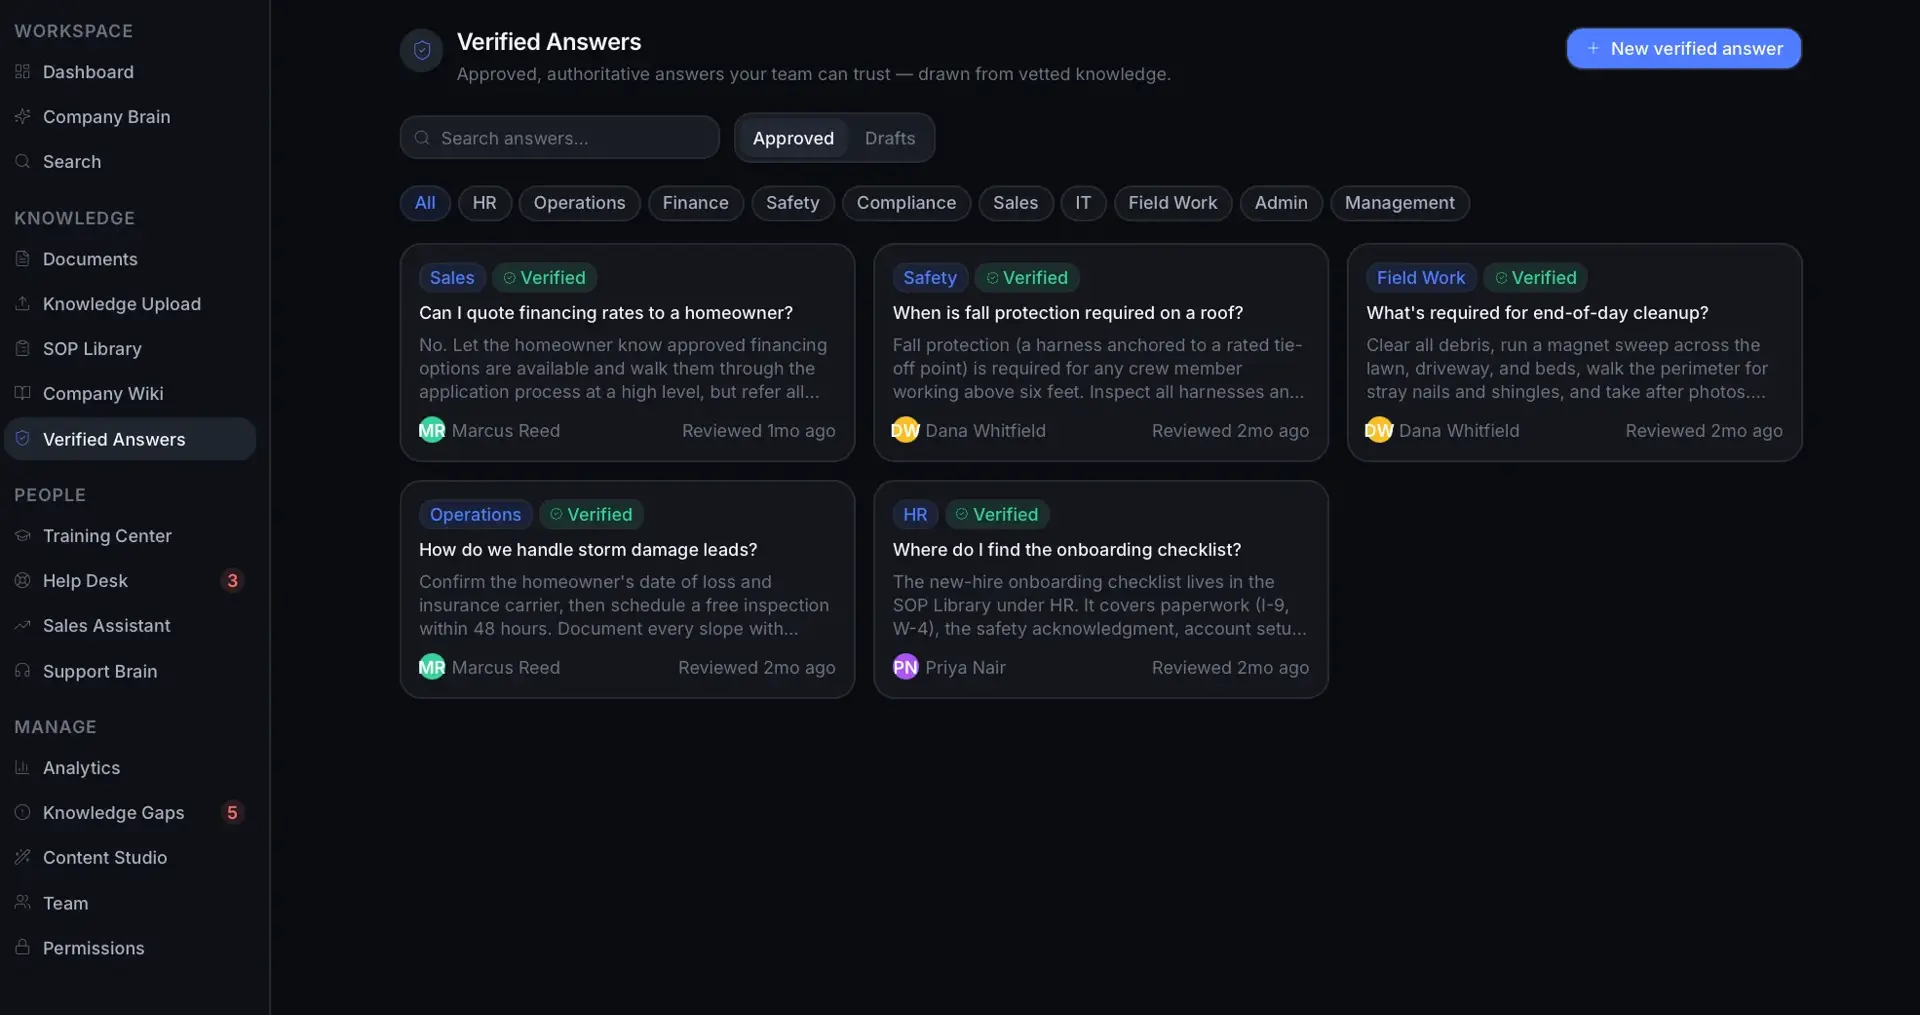This screenshot has height=1015, width=1920.
Task: Filter answers by Safety chip
Action: pos(793,203)
